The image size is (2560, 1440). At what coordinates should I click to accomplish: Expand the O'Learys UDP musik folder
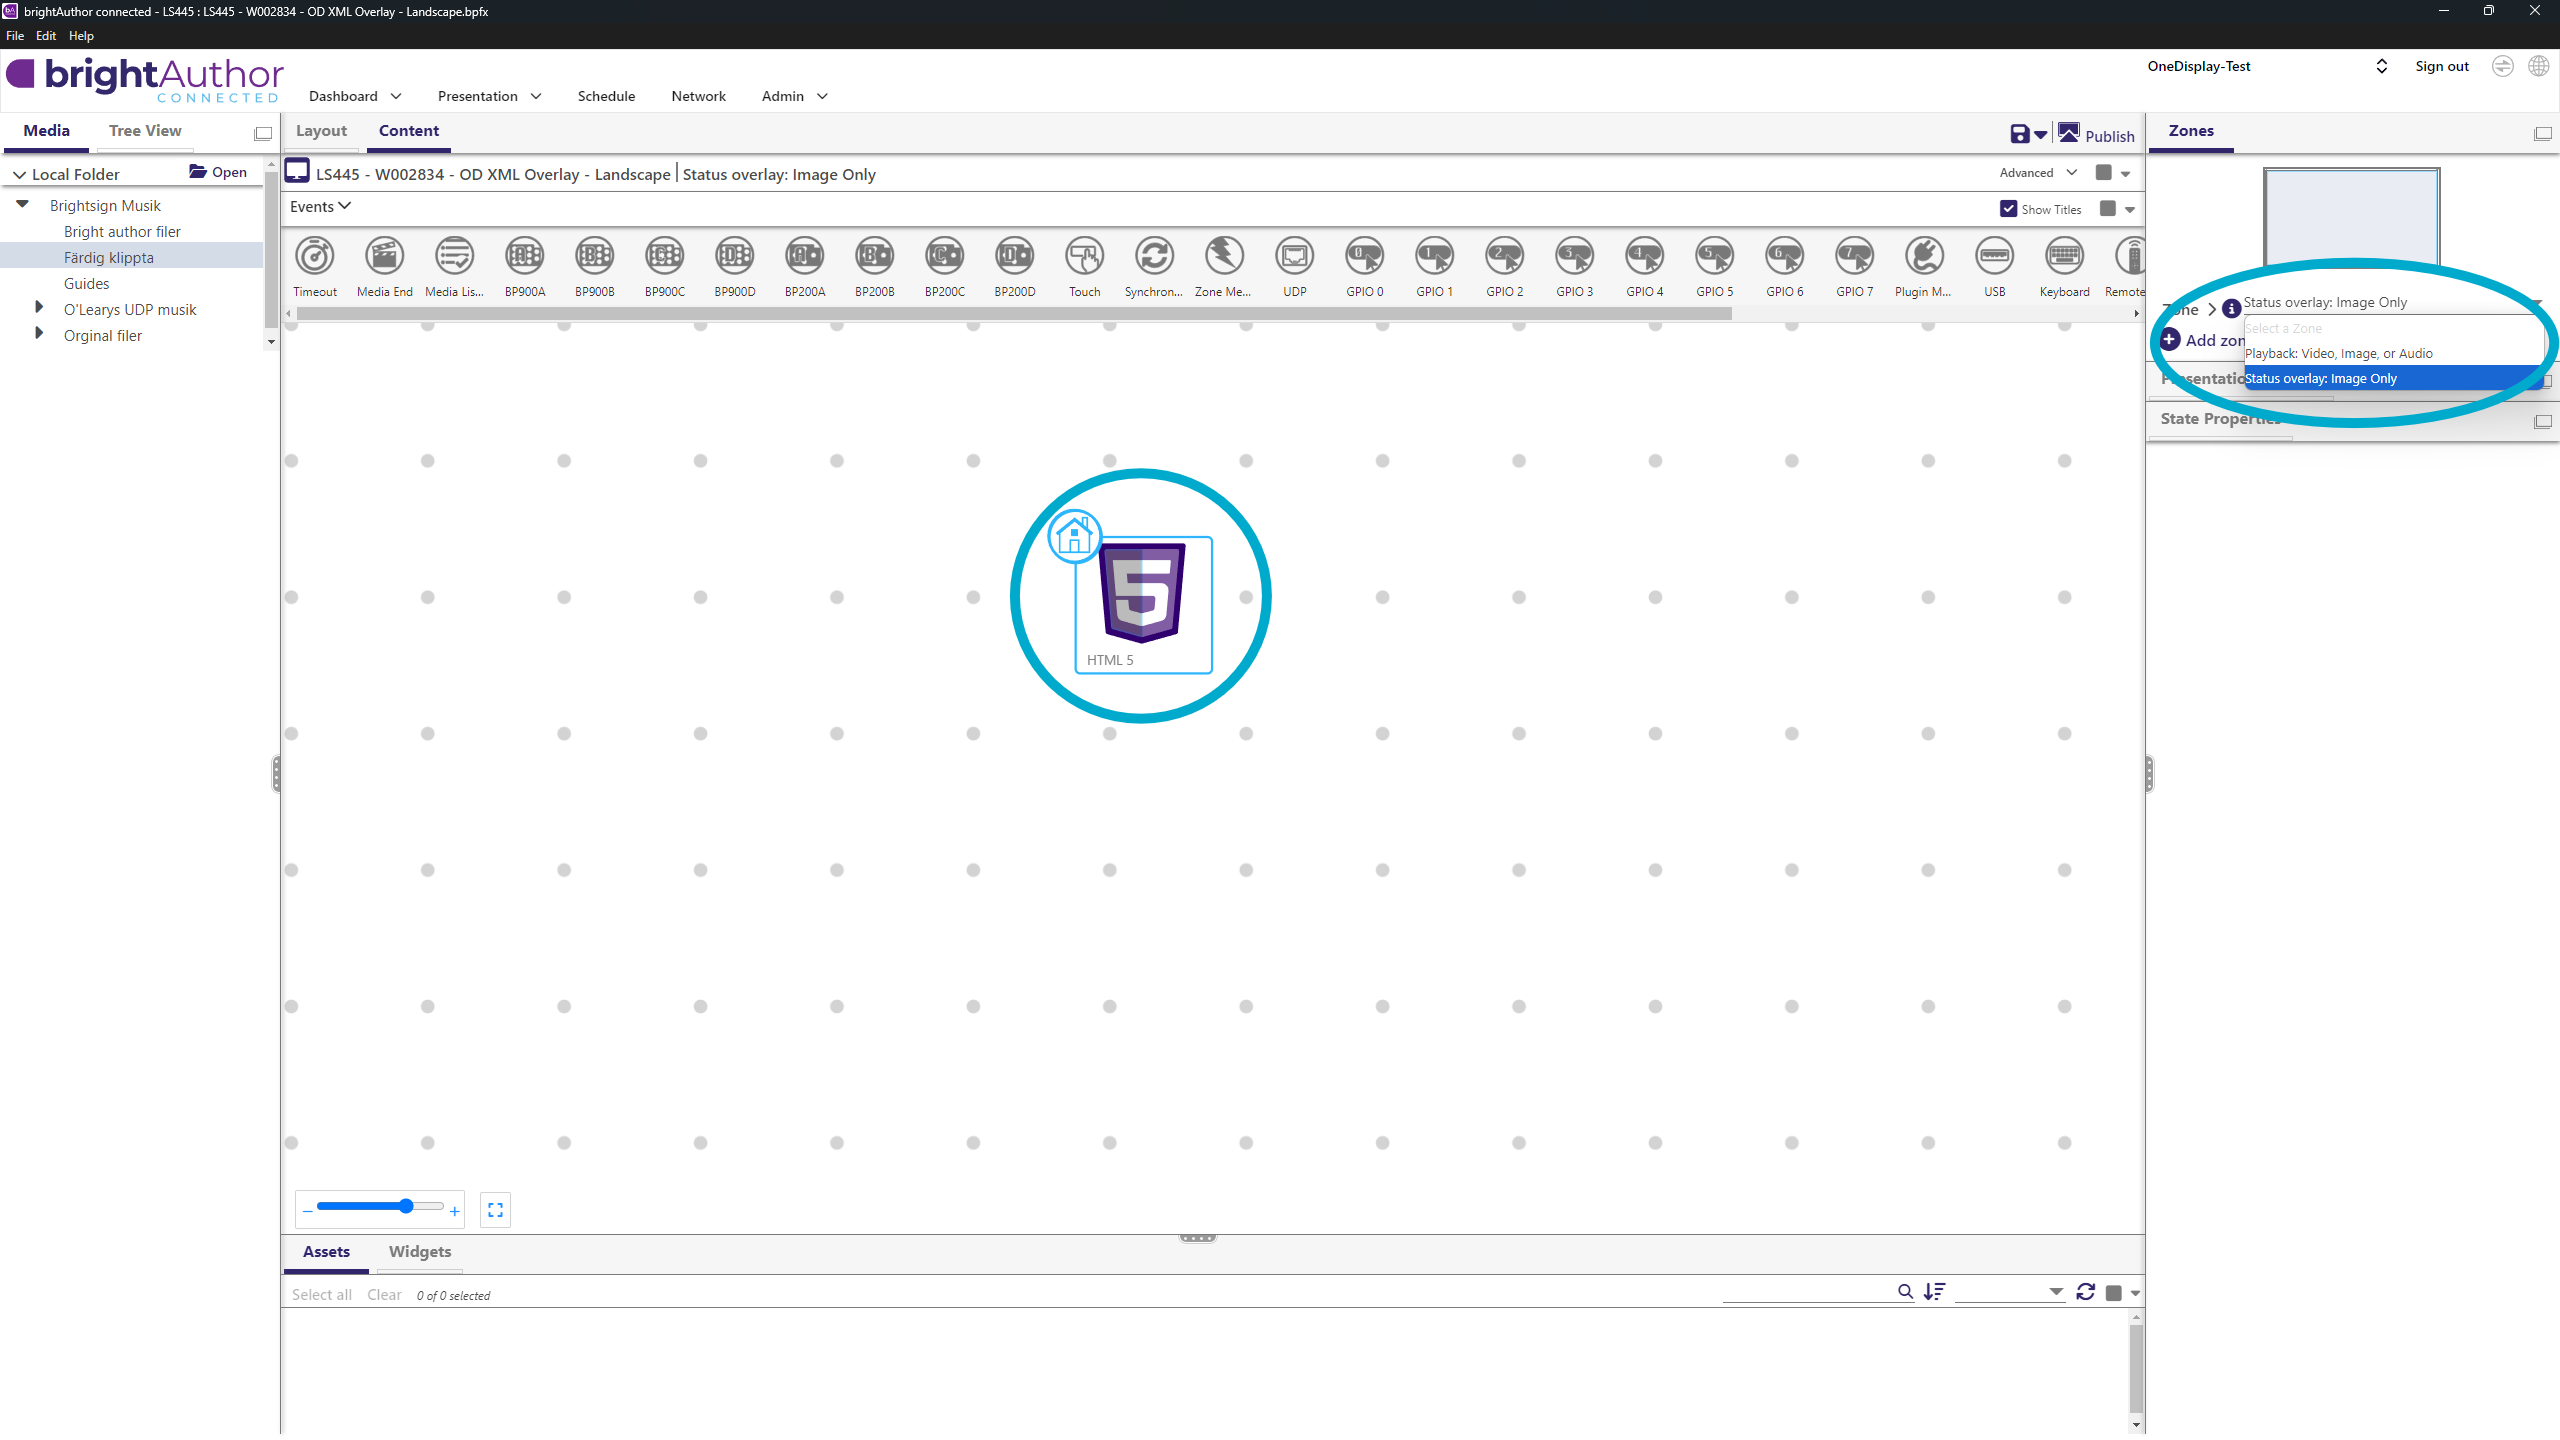(x=39, y=308)
